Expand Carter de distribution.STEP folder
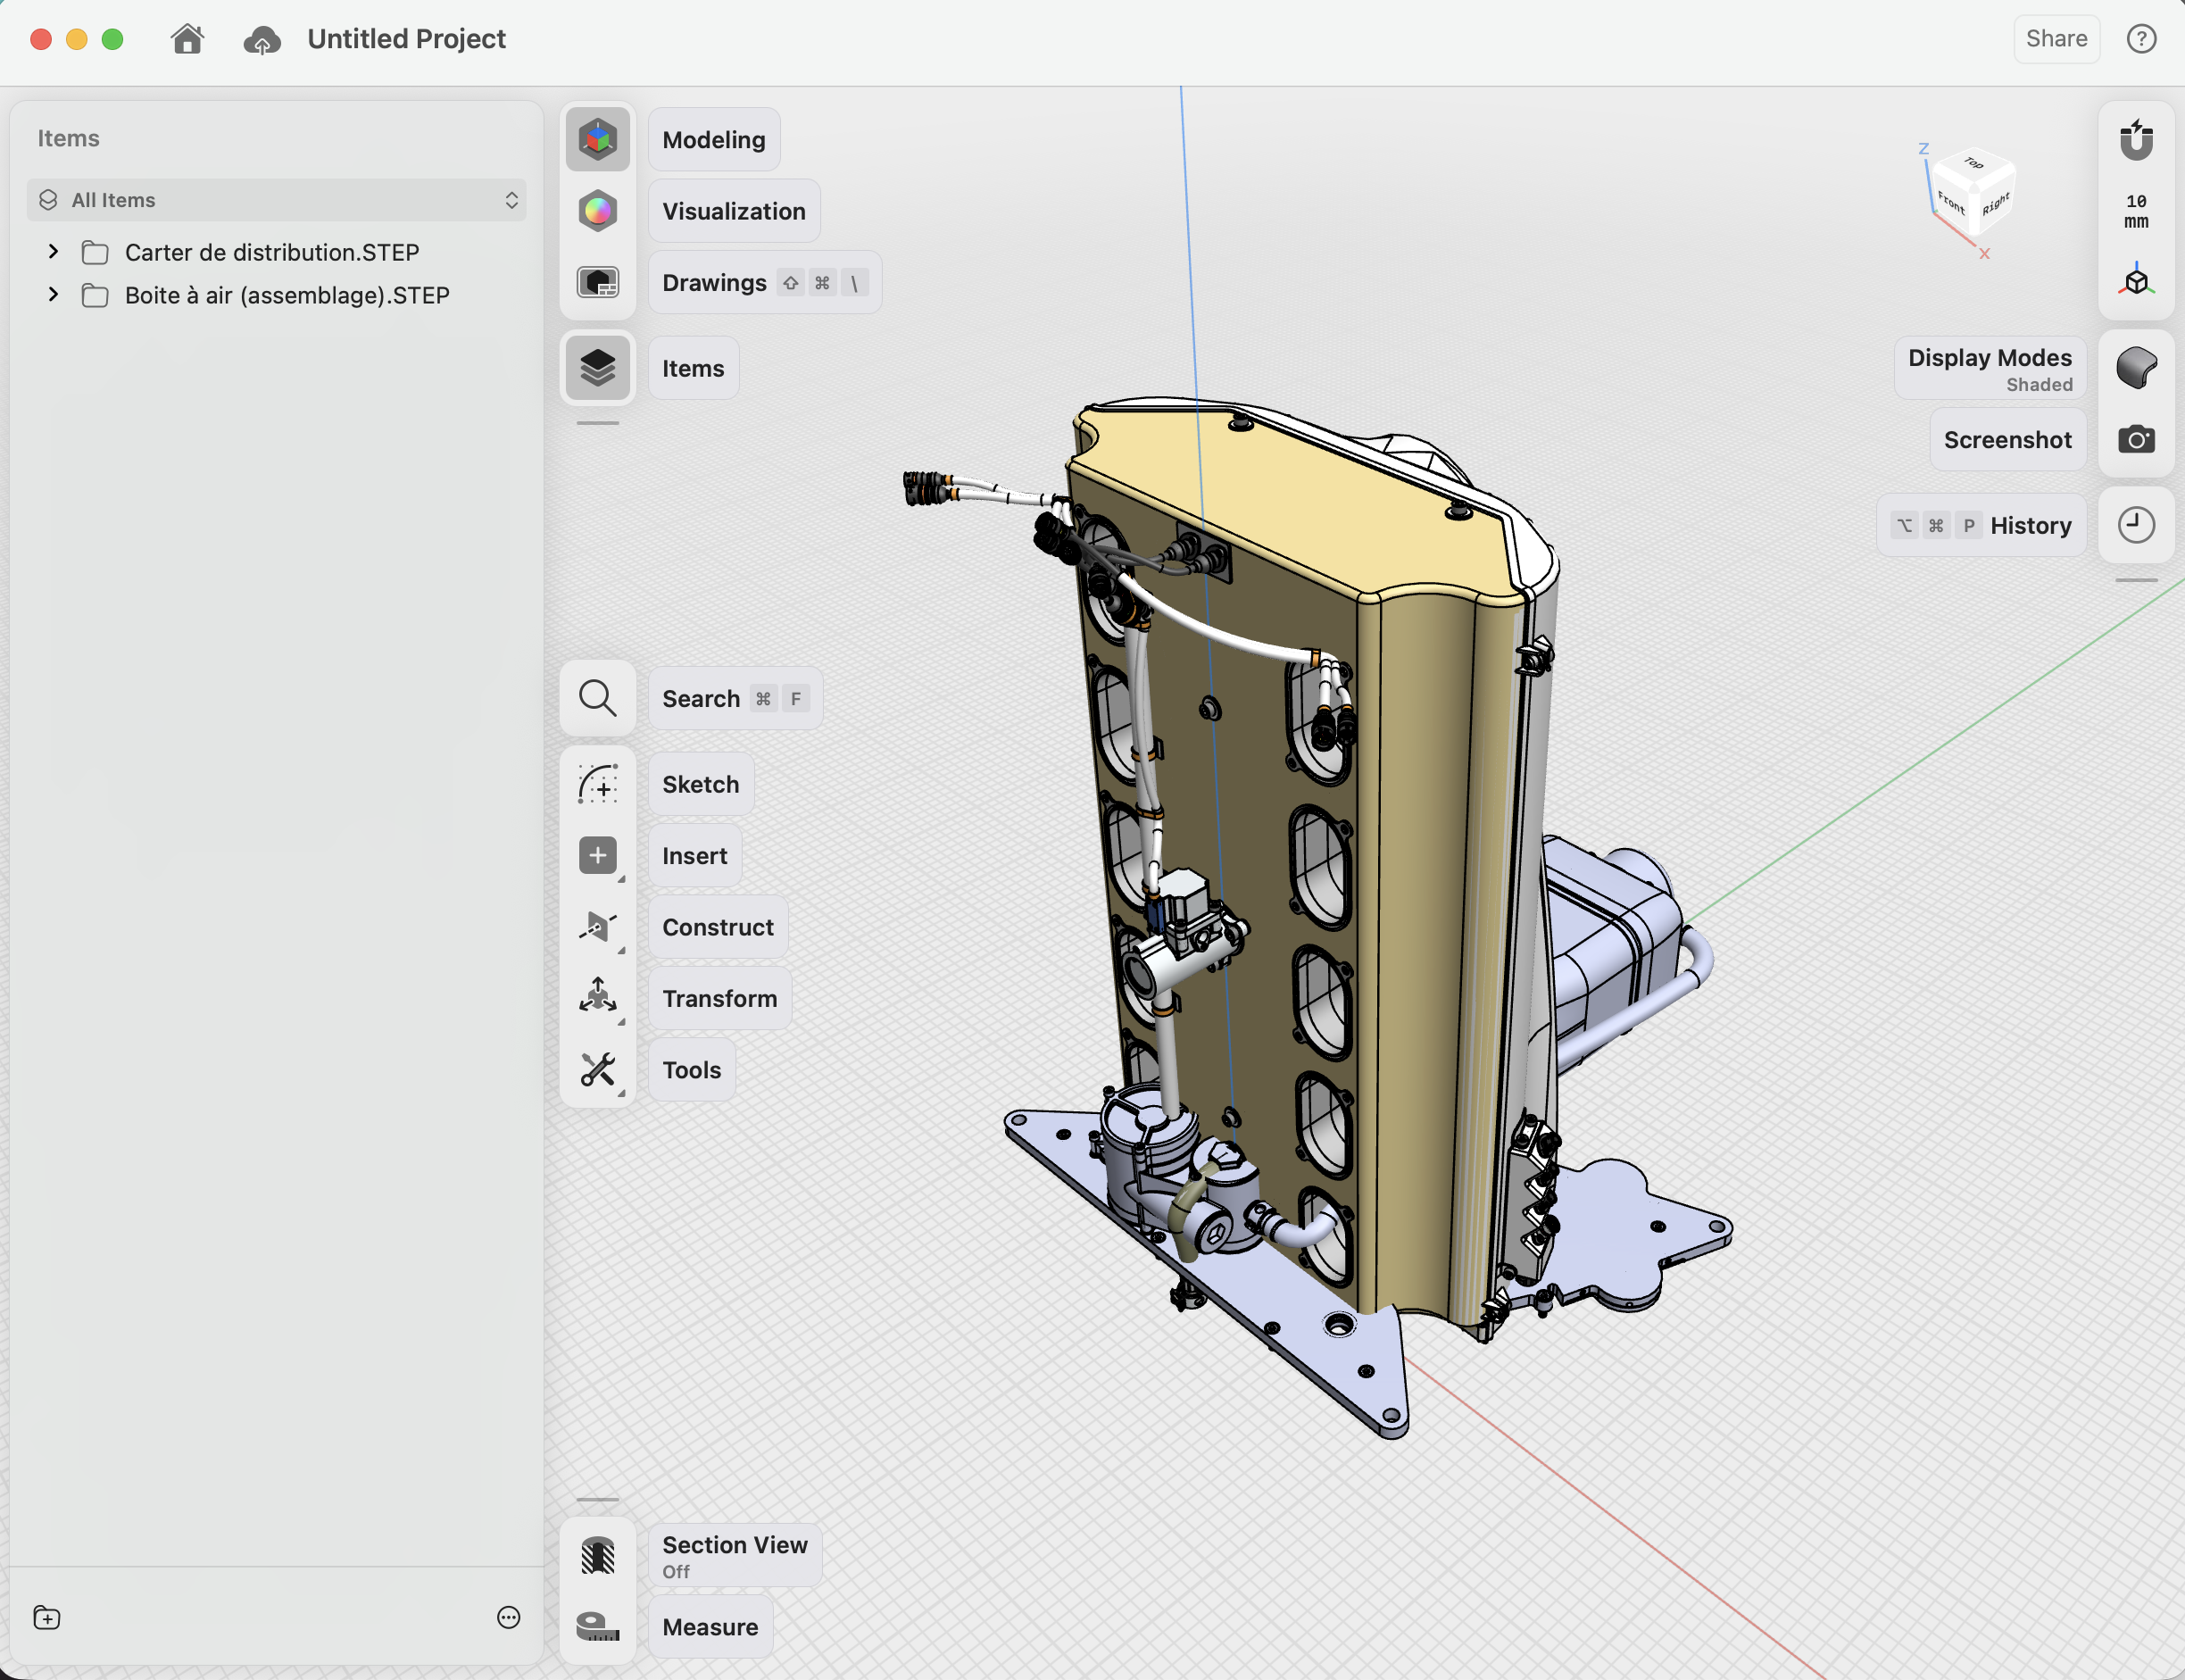The height and width of the screenshot is (1680, 2185). [x=53, y=252]
